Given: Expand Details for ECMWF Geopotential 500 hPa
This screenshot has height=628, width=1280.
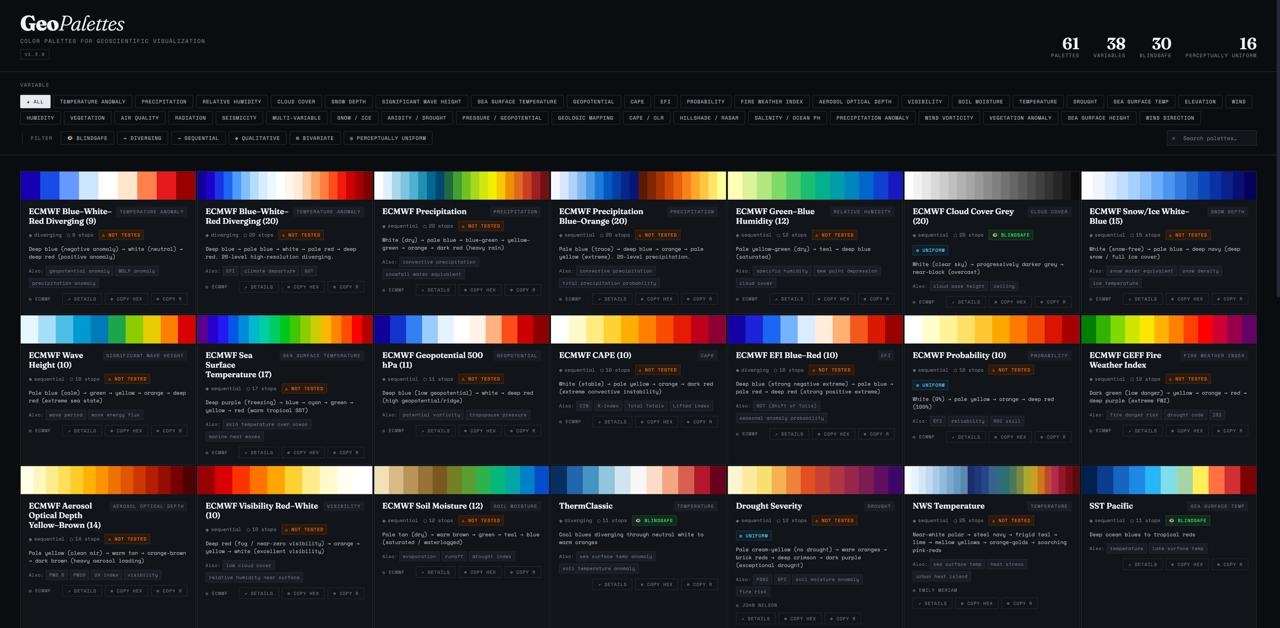Looking at the screenshot, I should pyautogui.click(x=436, y=431).
